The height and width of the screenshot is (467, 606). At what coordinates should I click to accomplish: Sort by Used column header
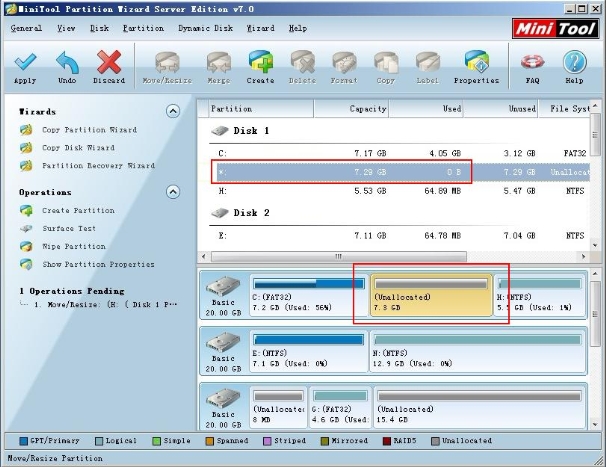pos(426,109)
